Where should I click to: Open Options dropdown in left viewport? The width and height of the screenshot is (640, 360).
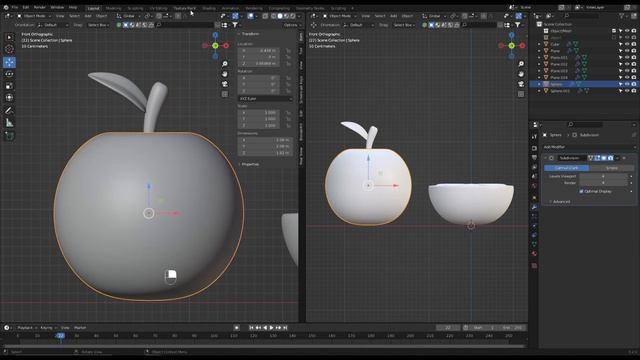291,25
